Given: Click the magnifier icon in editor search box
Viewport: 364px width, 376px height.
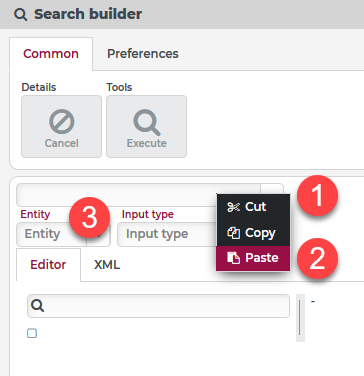Looking at the screenshot, I should click(x=38, y=305).
